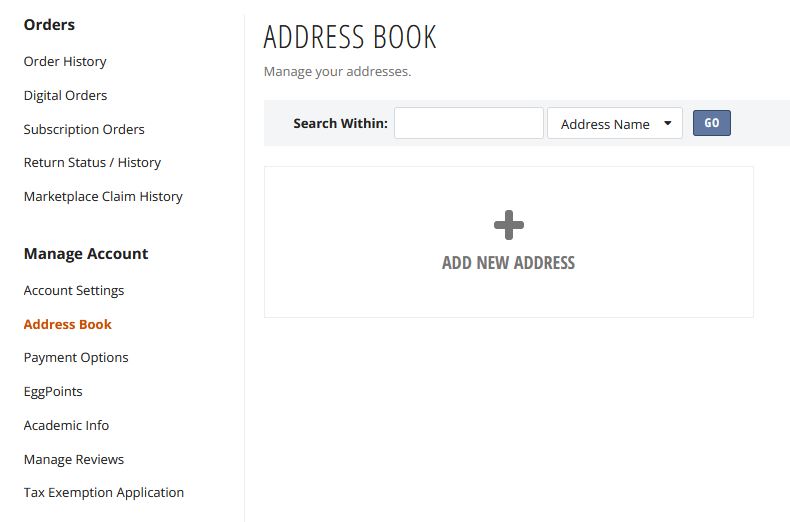Click the Manage Account section heading
This screenshot has height=522, width=790.
(x=86, y=254)
